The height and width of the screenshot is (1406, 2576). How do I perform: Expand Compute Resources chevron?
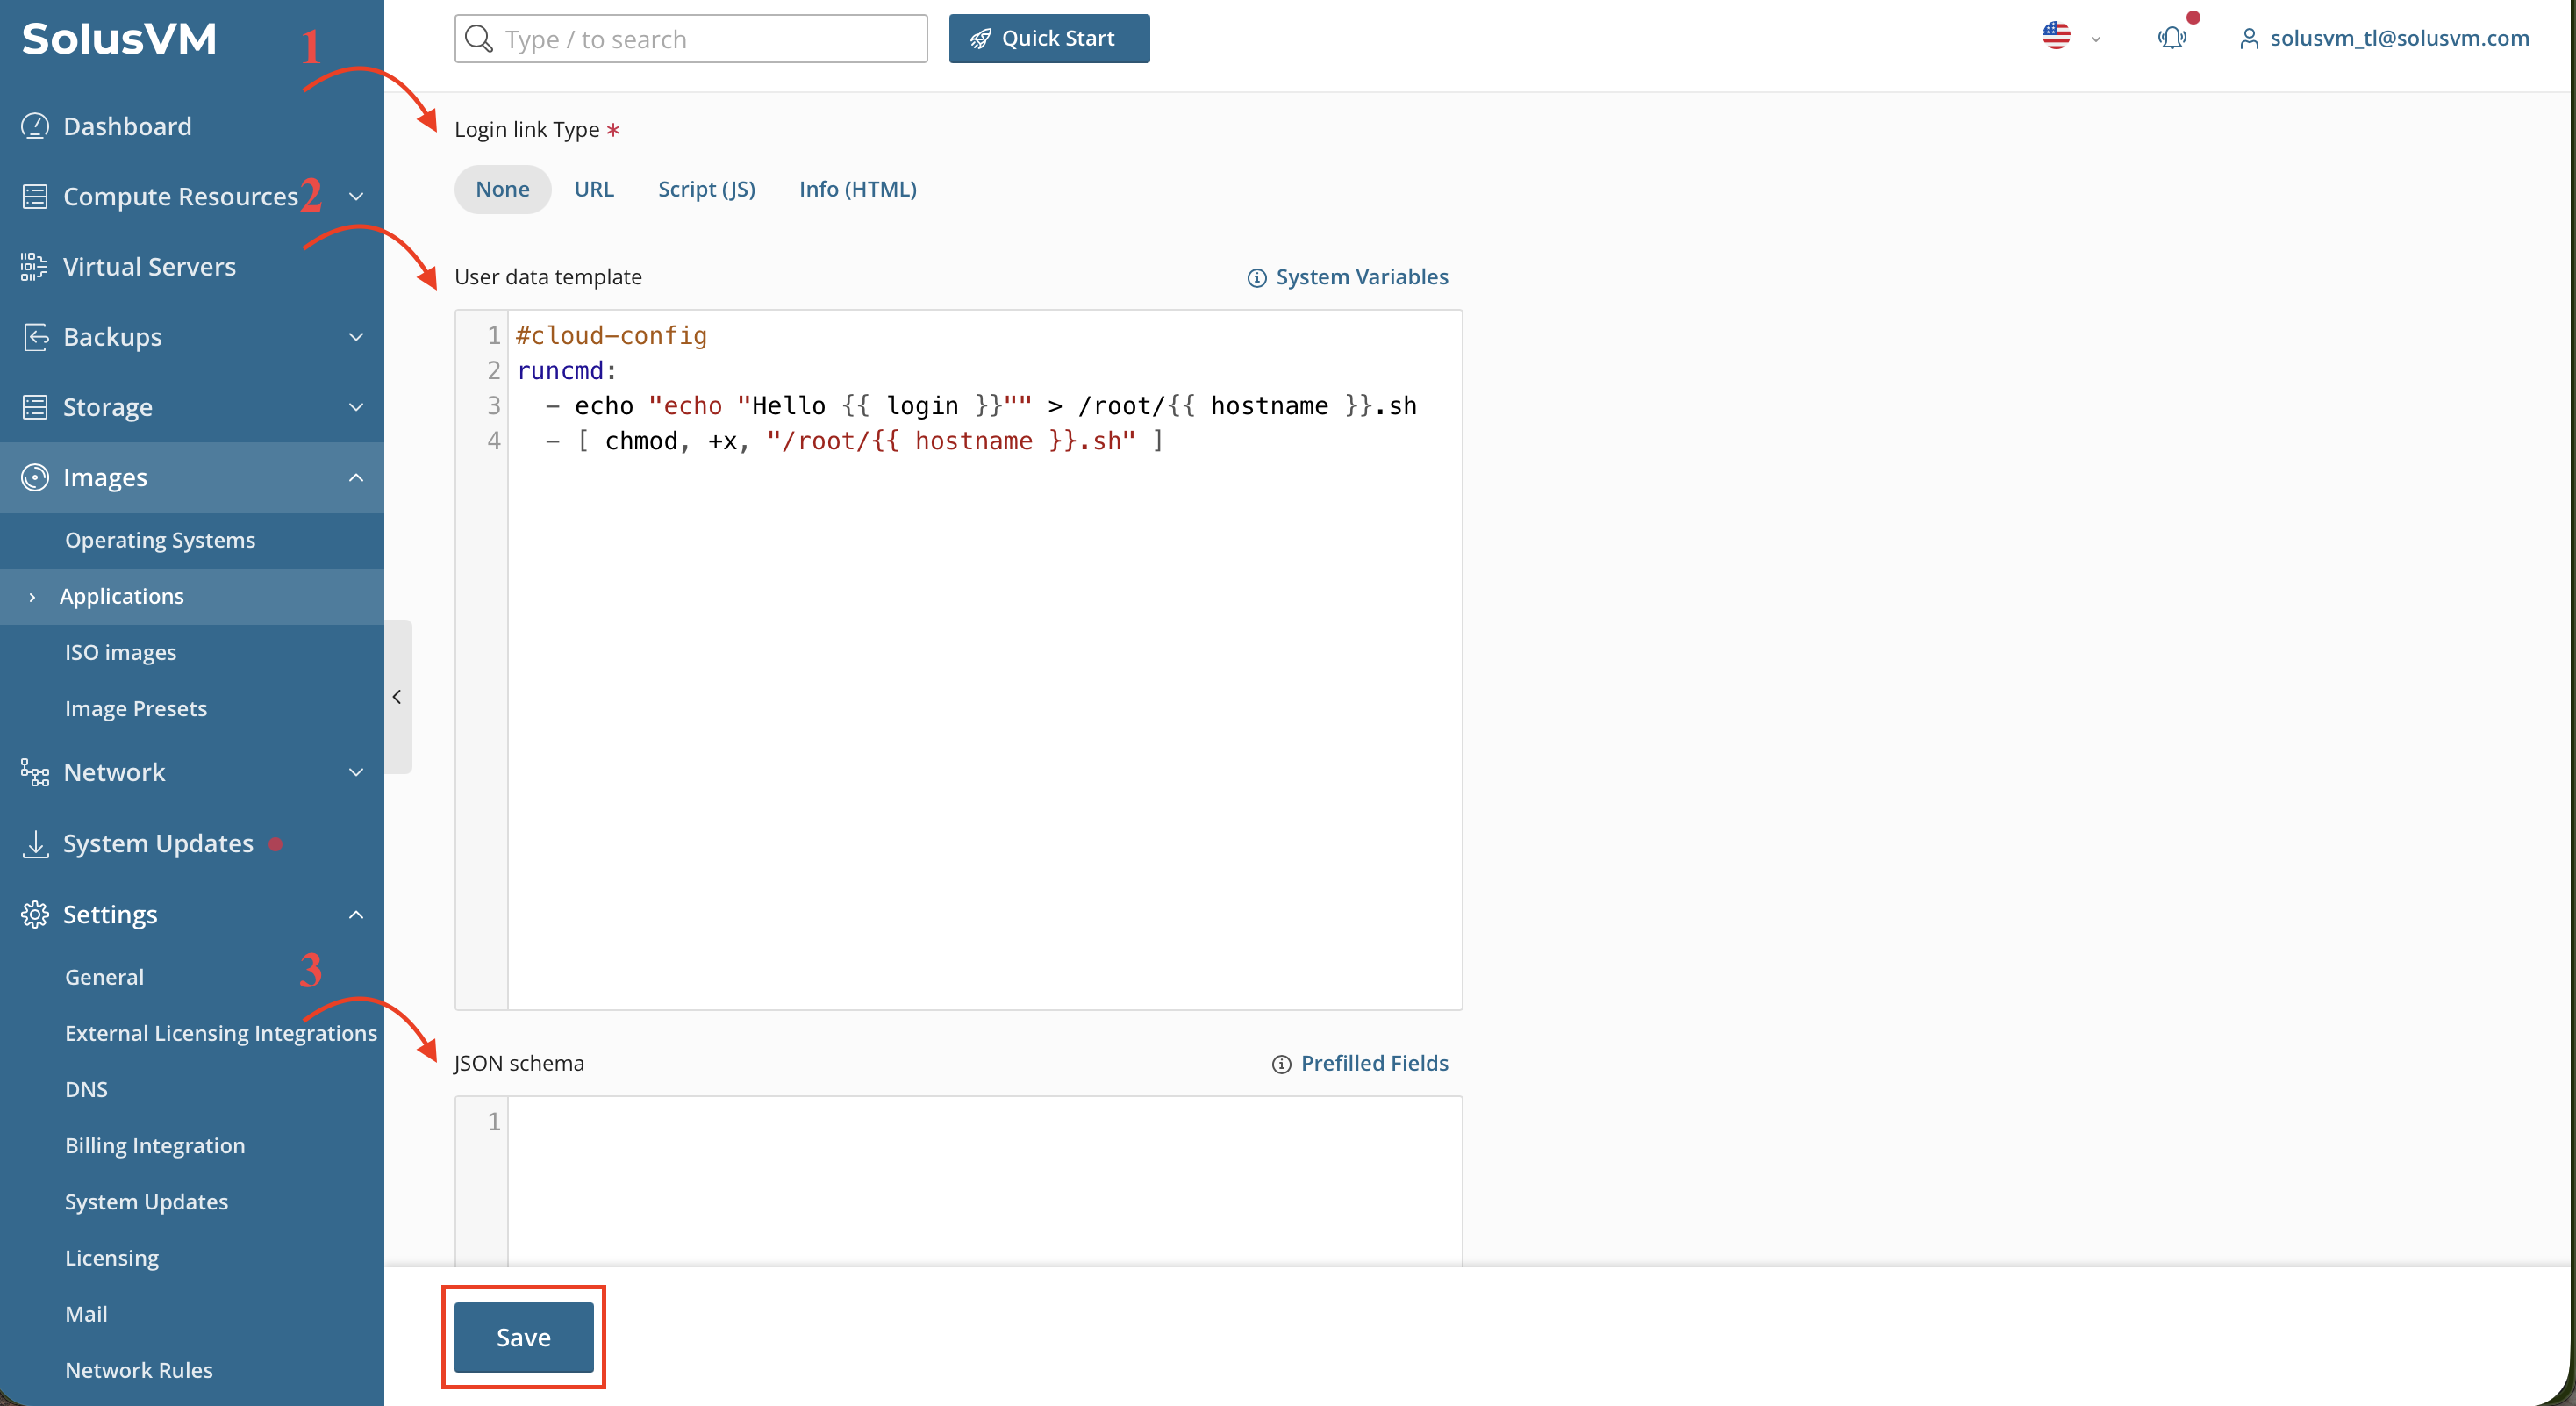click(x=356, y=197)
